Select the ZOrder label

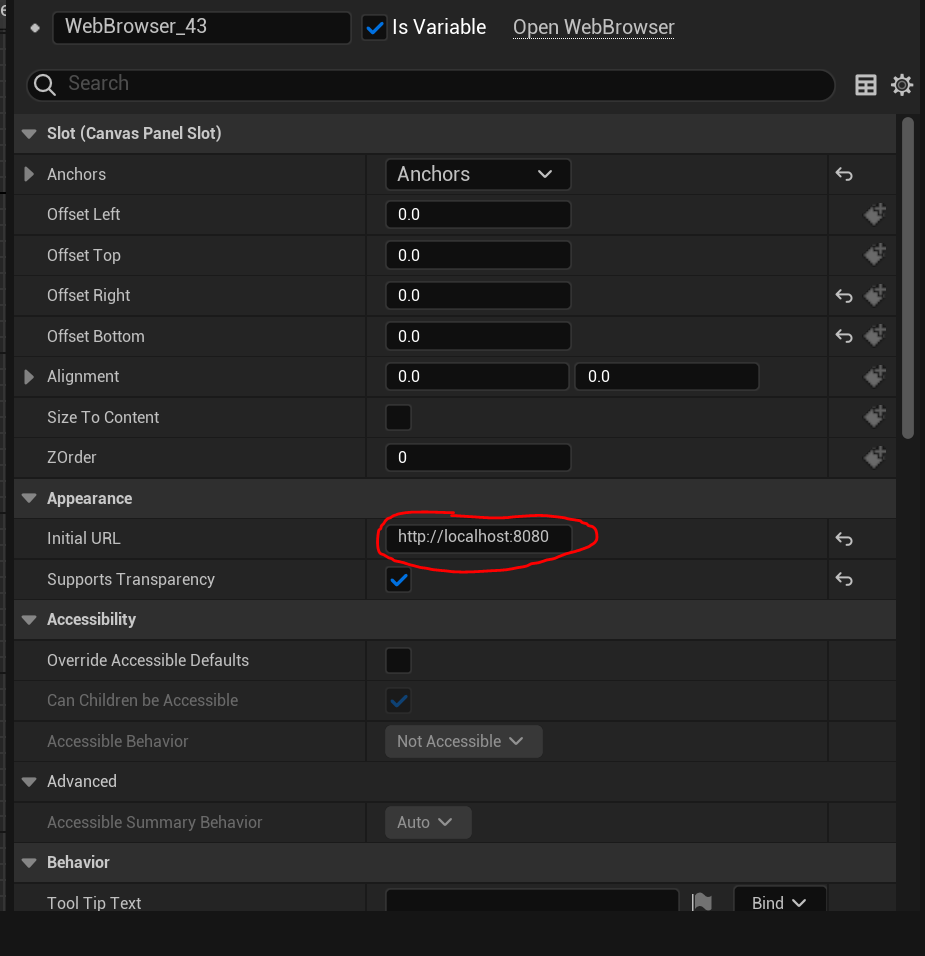click(72, 457)
